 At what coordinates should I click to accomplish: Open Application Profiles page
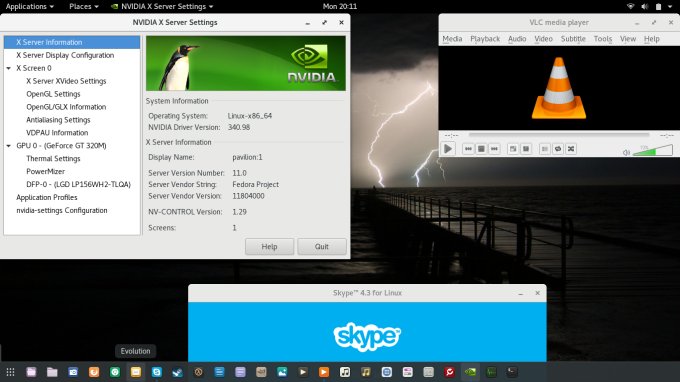47,197
